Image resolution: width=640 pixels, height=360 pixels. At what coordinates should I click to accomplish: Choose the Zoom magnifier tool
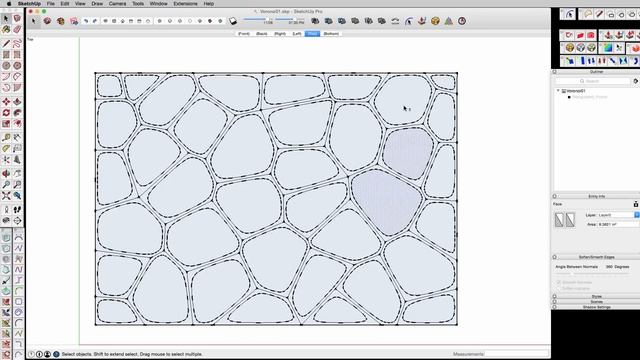pyautogui.click(x=6, y=185)
